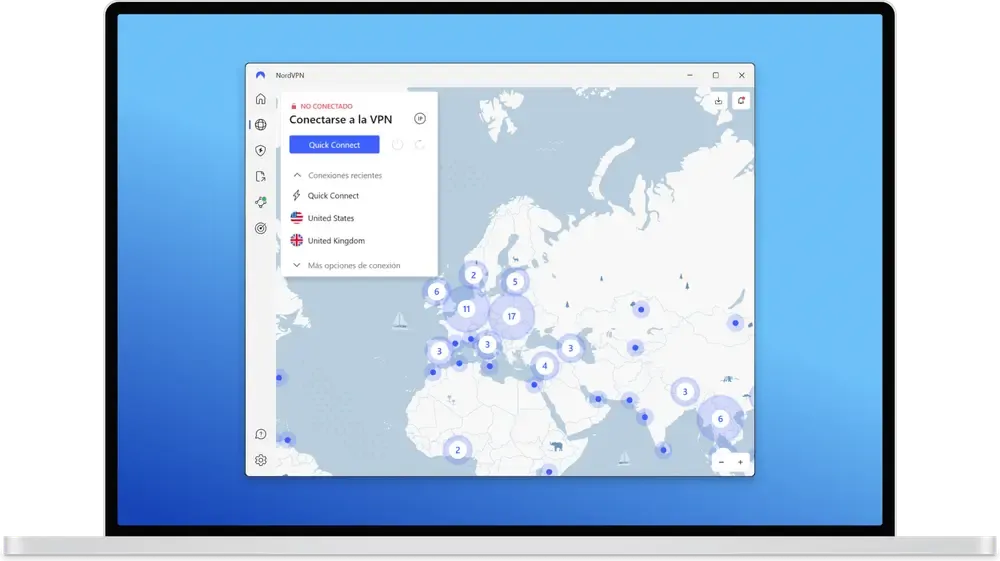The image size is (1000, 561).
Task: Click the greyed-out power disconnect icon
Action: tap(397, 145)
